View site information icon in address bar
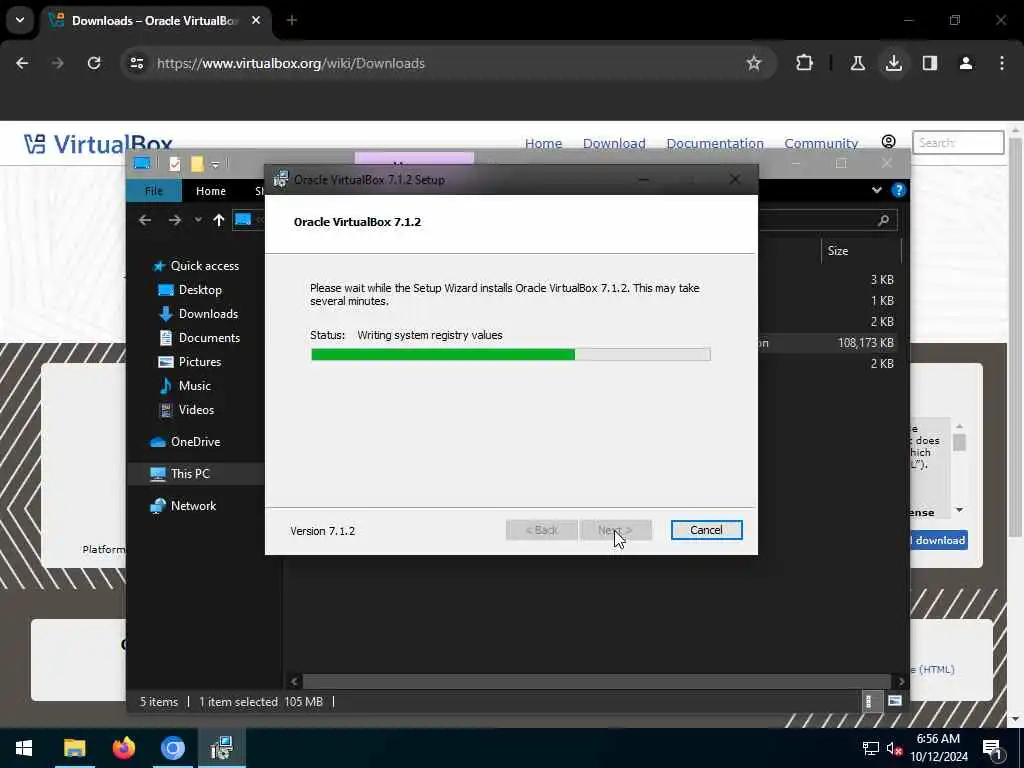Image resolution: width=1024 pixels, height=768 pixels. (x=137, y=63)
